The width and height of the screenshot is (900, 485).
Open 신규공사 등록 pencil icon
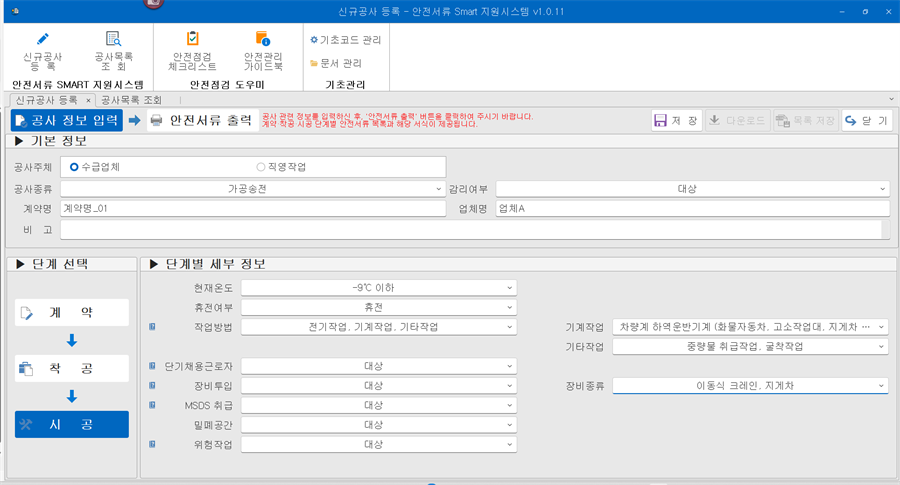(x=42, y=38)
